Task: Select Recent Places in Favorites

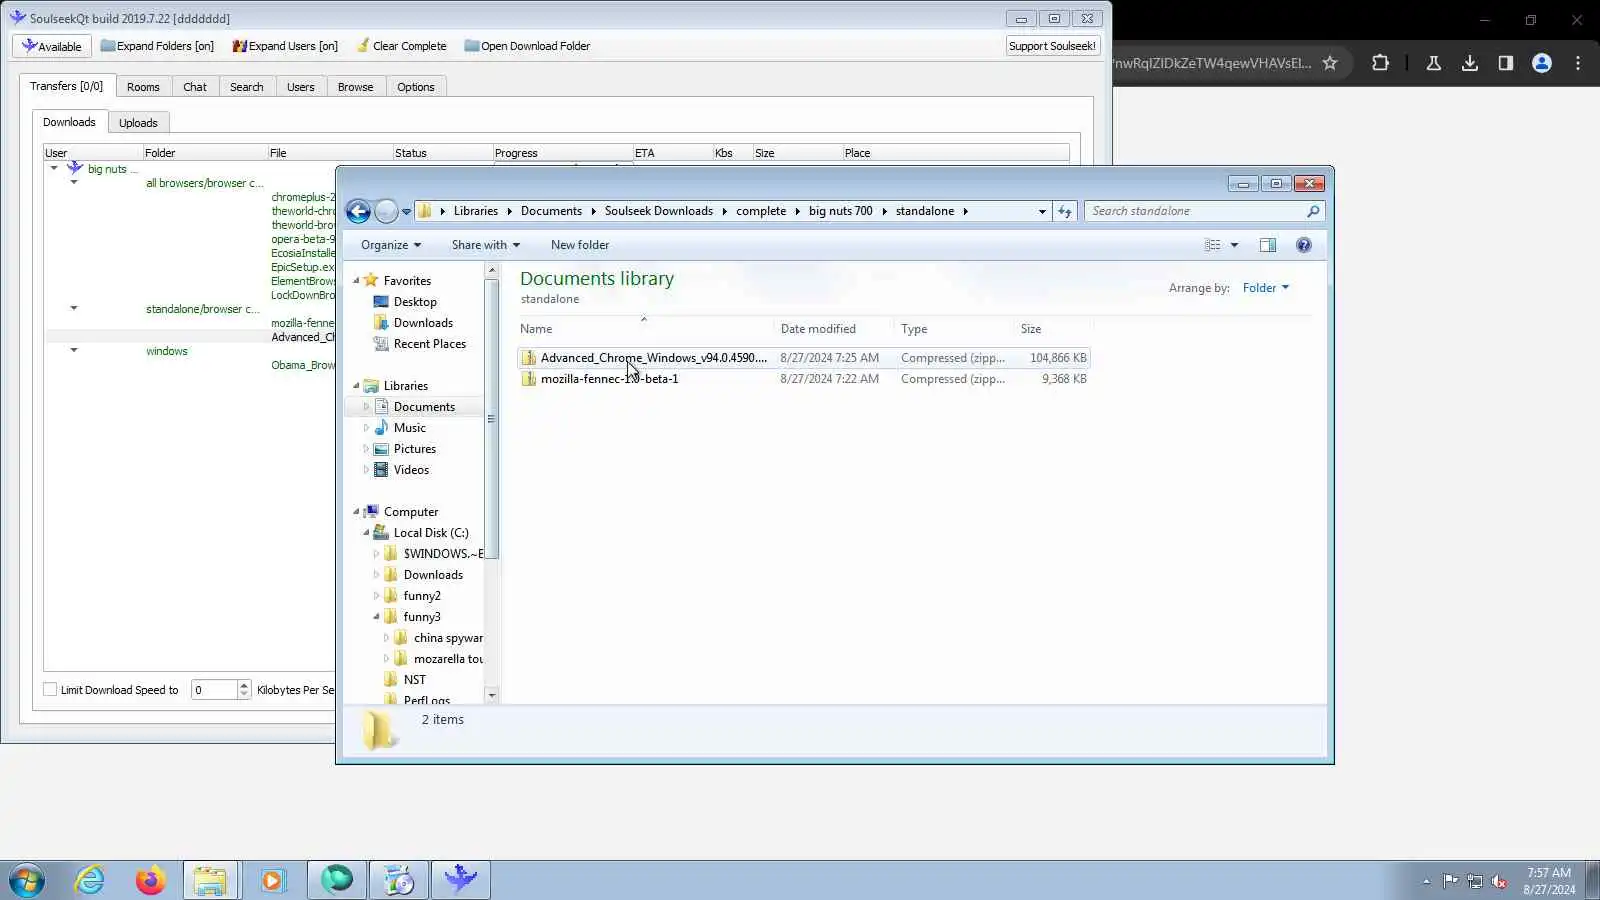Action: [430, 344]
